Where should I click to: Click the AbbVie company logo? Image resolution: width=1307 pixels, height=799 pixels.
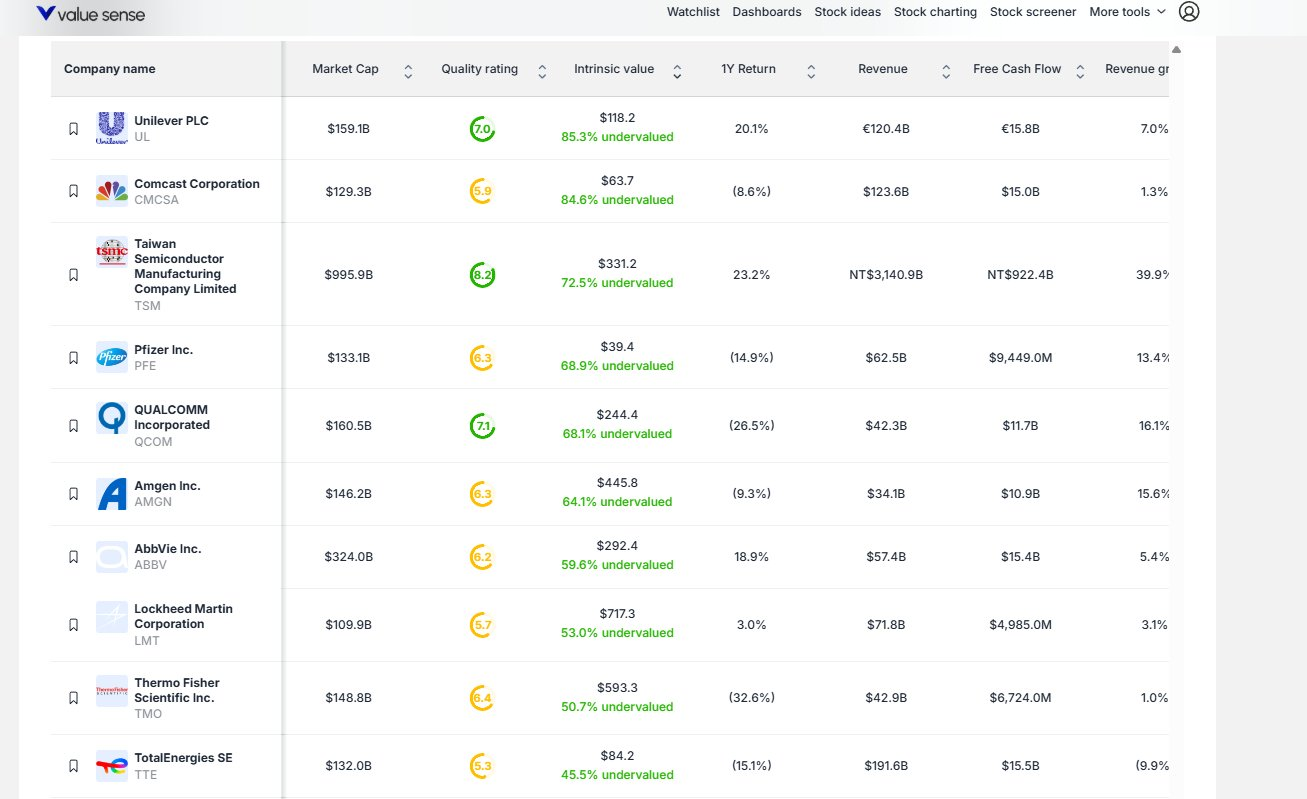click(x=110, y=556)
